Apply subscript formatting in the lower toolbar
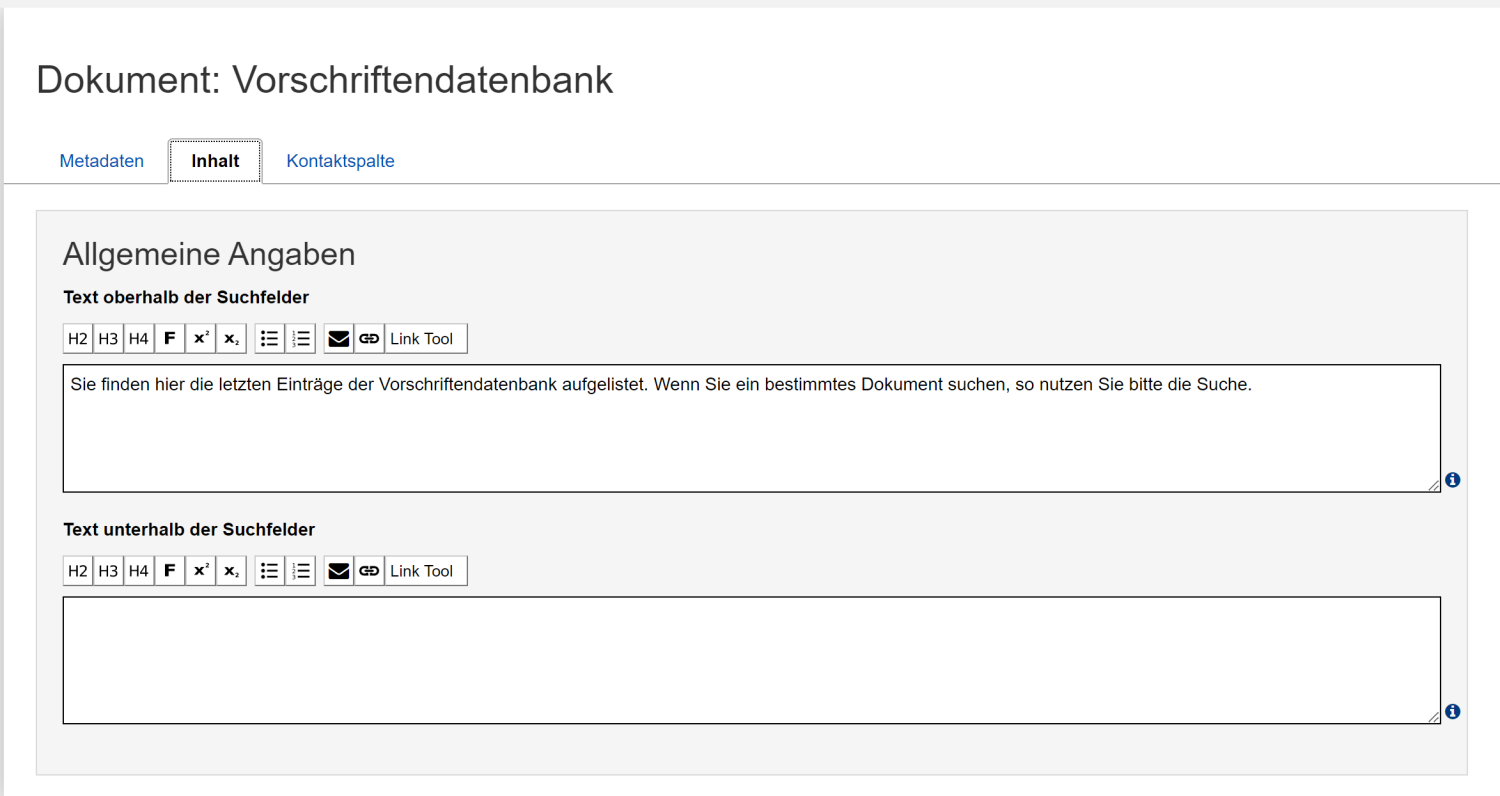This screenshot has width=1500, height=796. [x=231, y=570]
